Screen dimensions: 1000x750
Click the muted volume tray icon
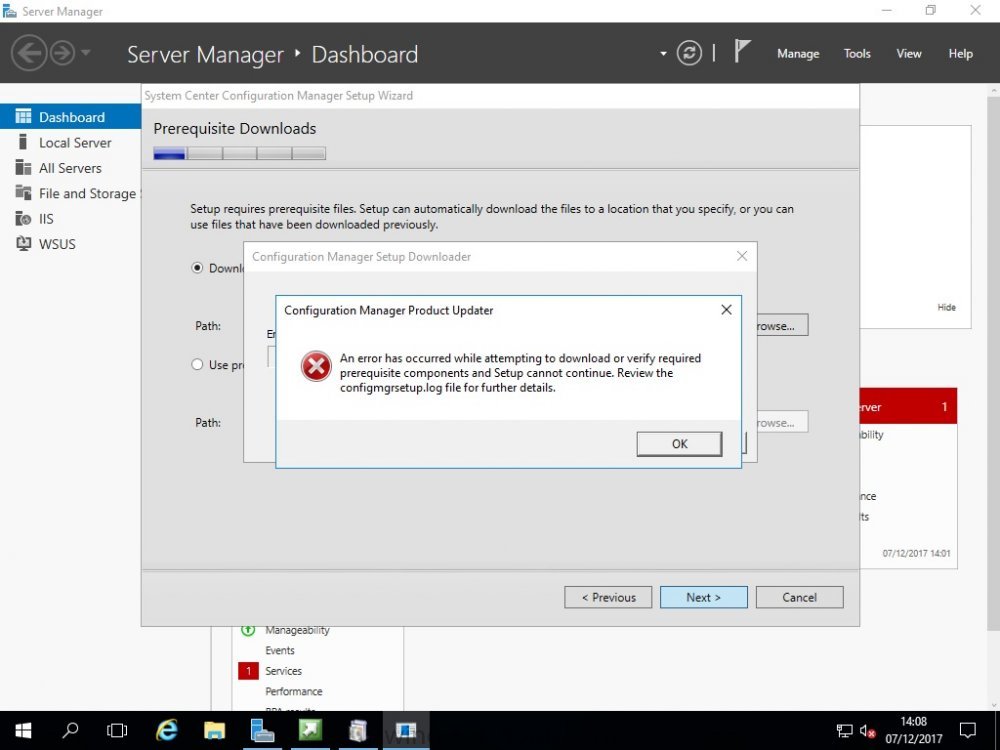(867, 731)
